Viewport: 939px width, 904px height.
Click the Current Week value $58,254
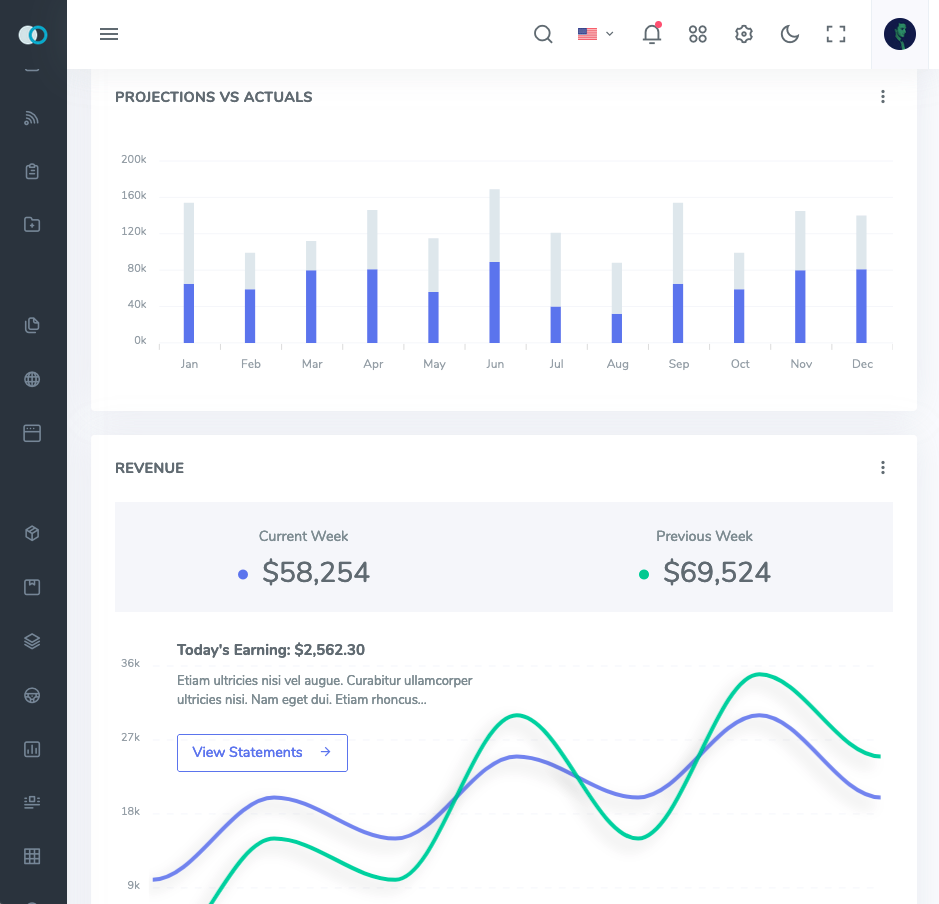tap(316, 572)
